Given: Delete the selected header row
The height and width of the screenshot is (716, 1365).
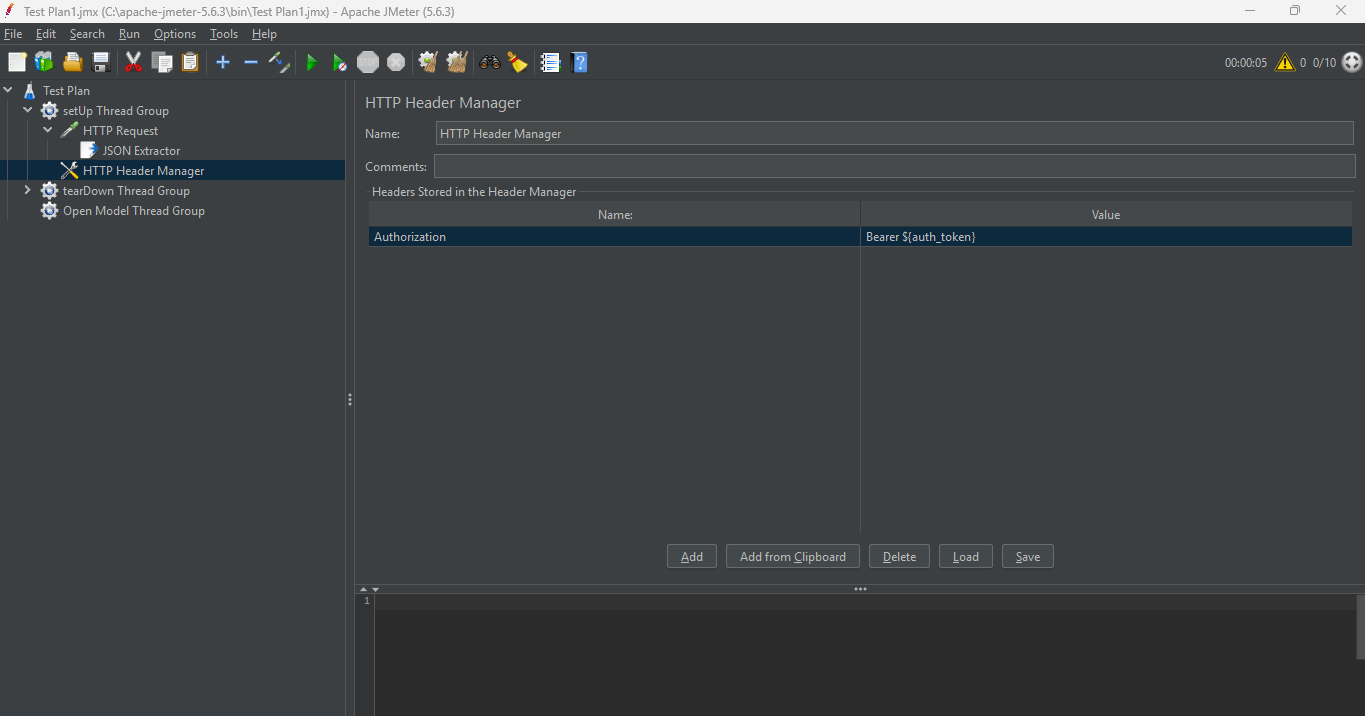Looking at the screenshot, I should 899,556.
